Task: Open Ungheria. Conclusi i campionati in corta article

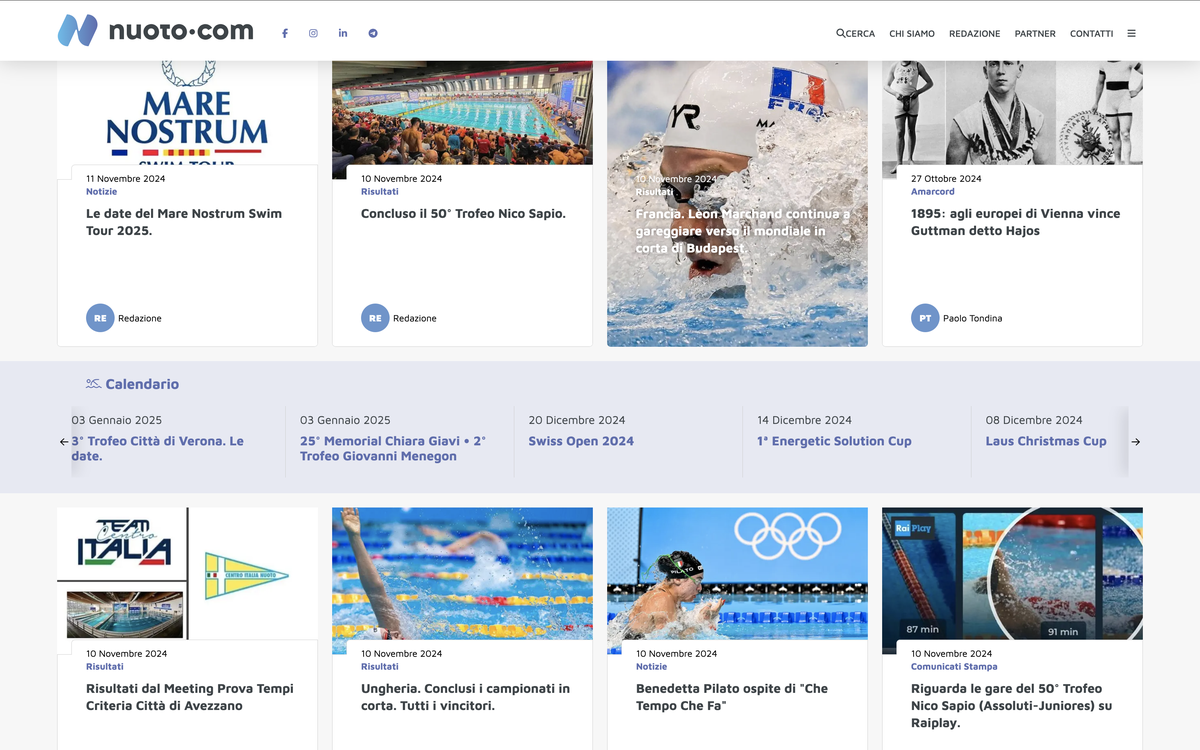Action: point(465,697)
